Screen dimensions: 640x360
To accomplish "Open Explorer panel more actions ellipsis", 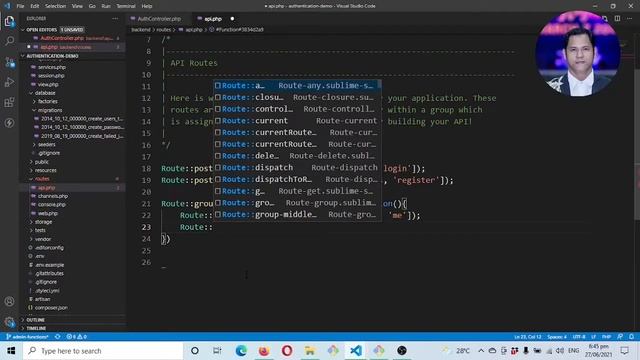I will (115, 19).
